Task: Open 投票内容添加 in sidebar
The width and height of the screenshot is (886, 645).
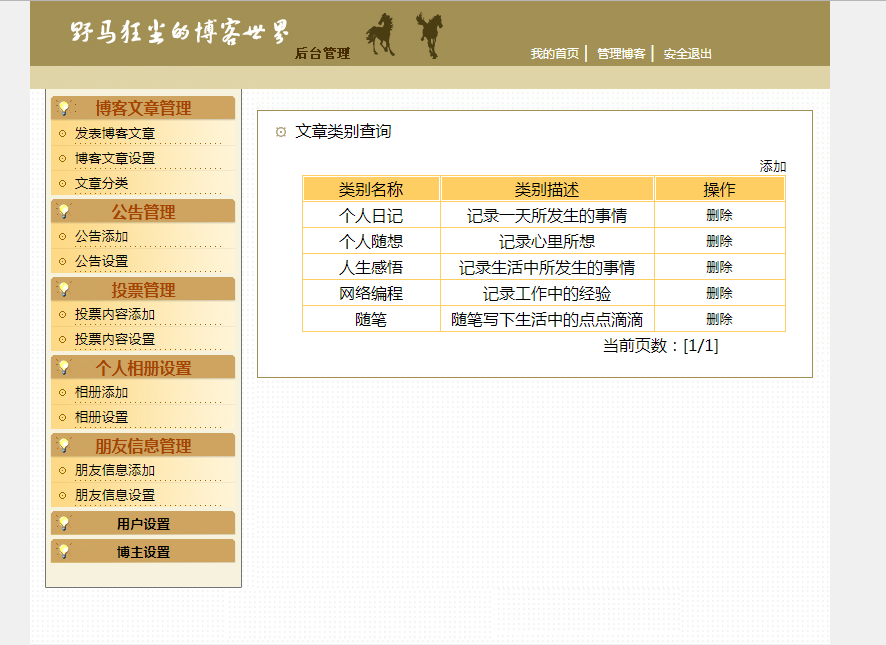Action: 115,314
